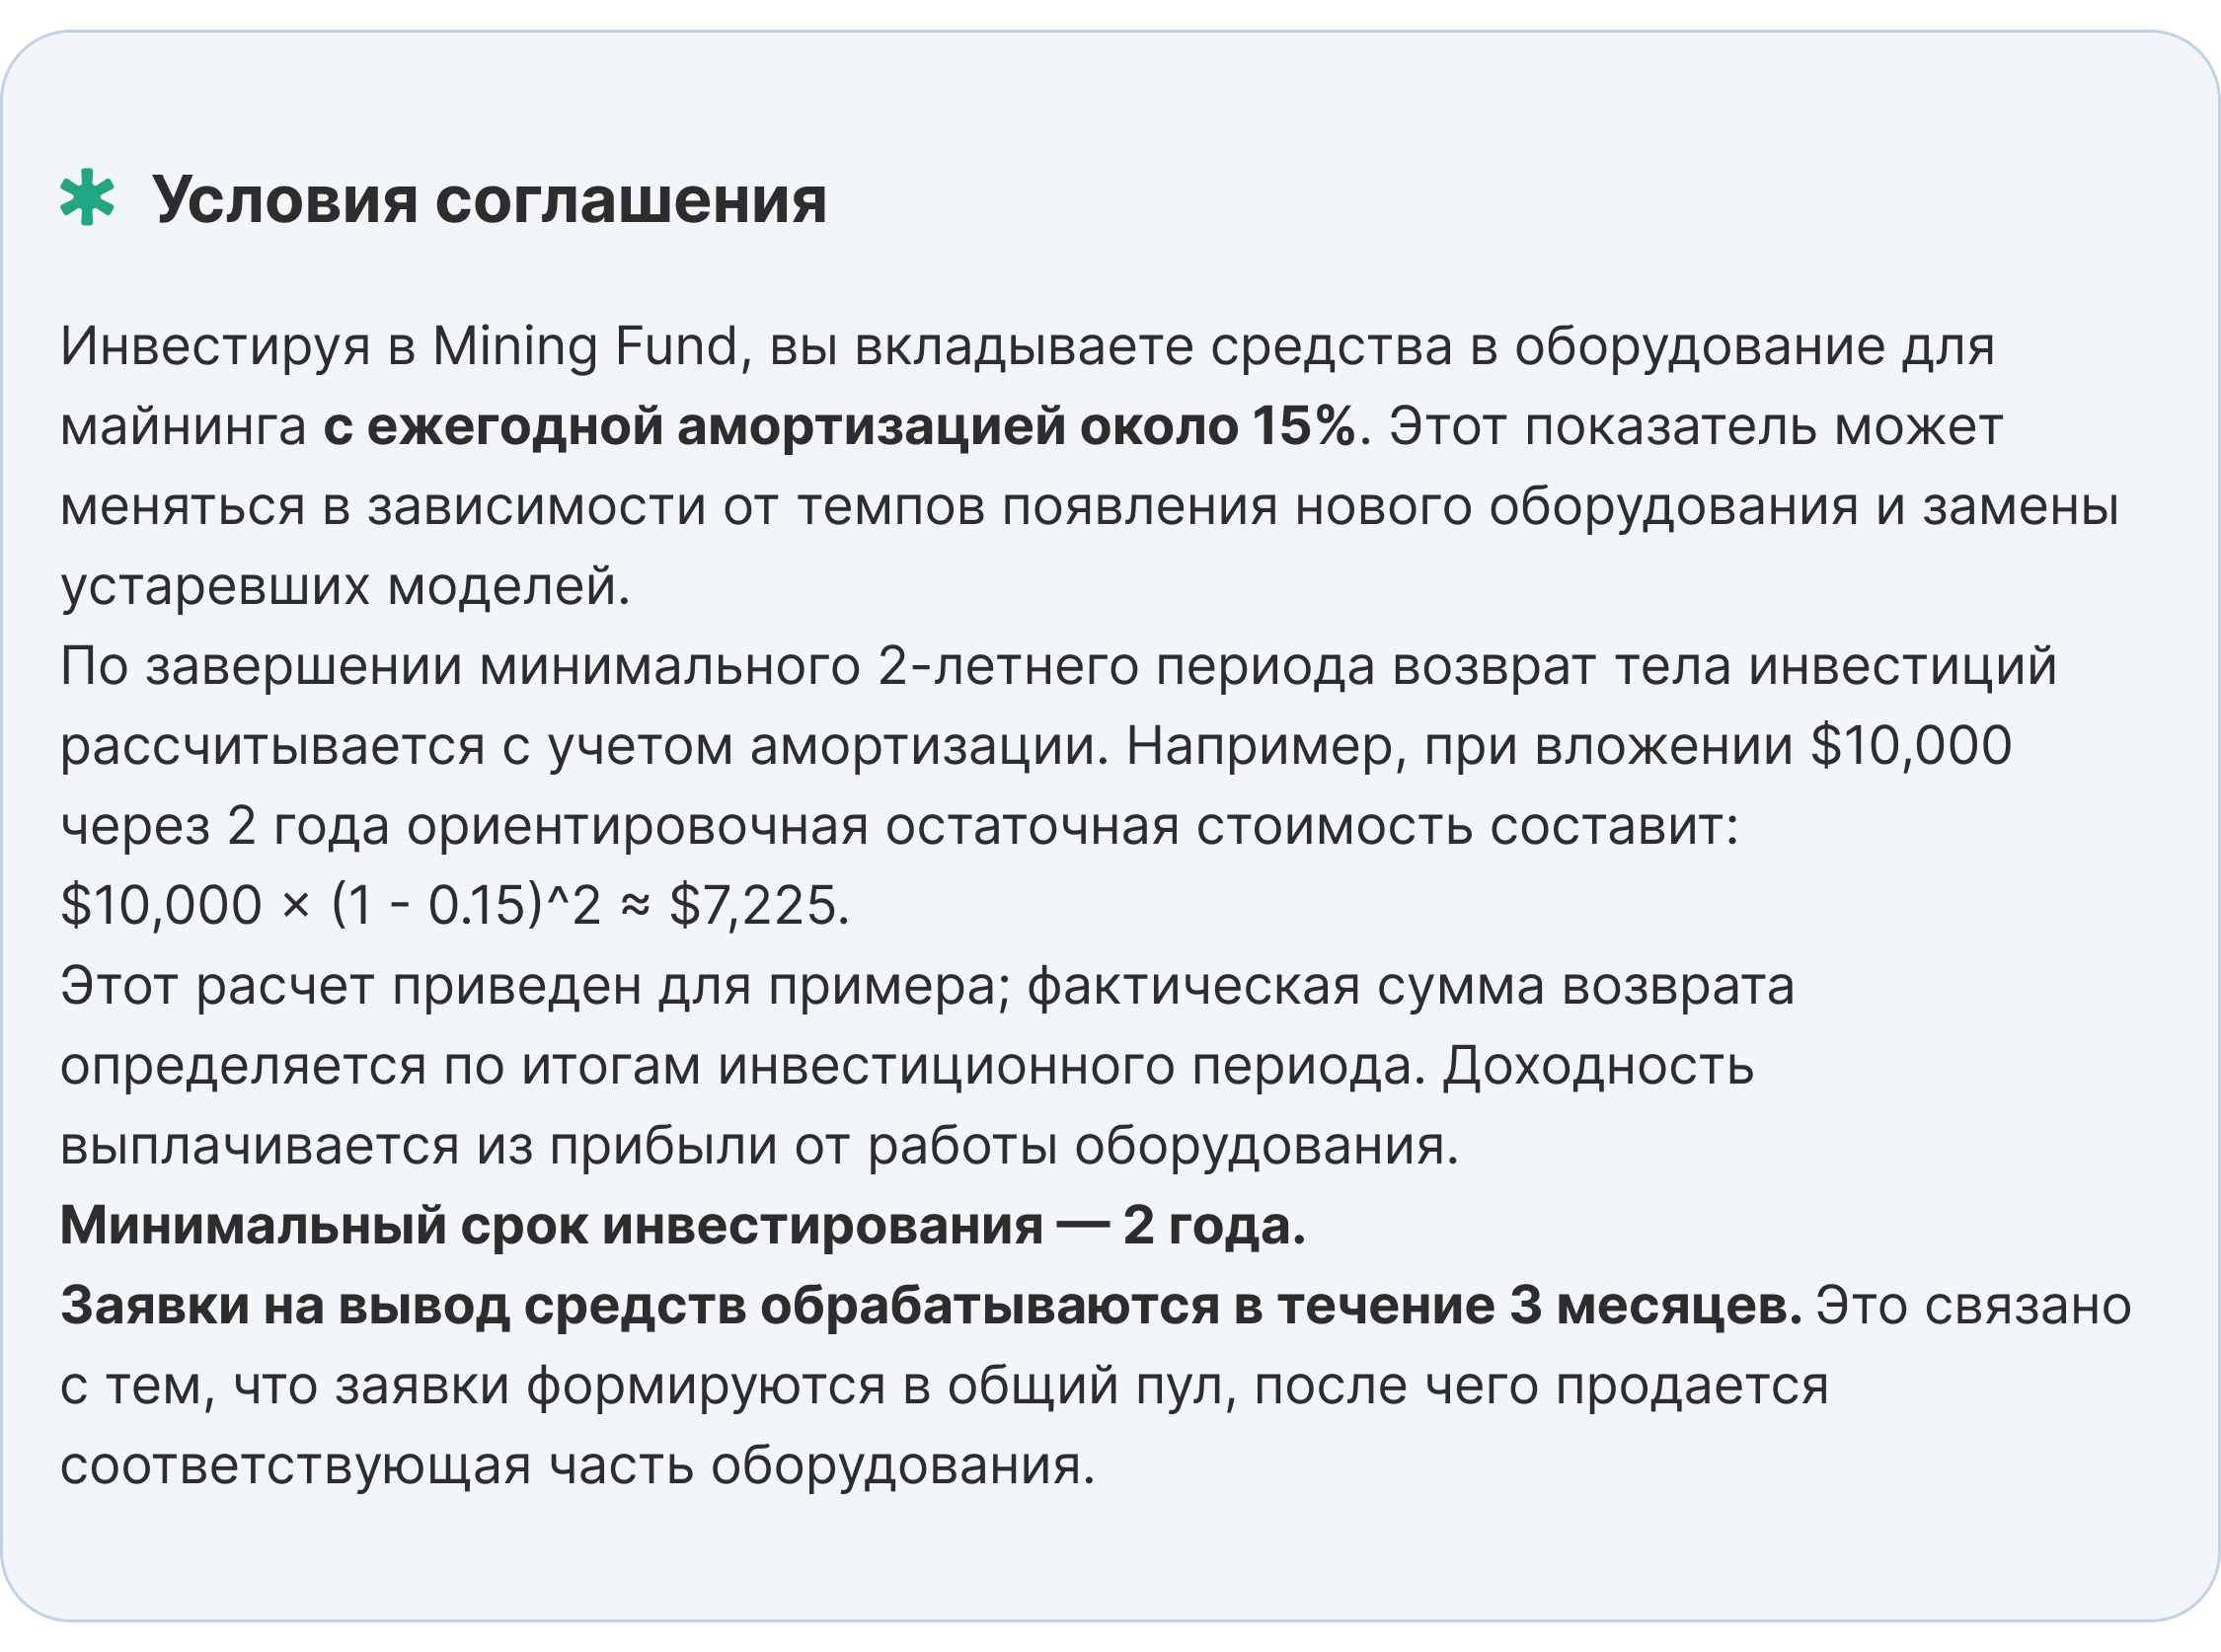Click the word "майнинга"
This screenshot has width=2221, height=1652.
click(183, 427)
